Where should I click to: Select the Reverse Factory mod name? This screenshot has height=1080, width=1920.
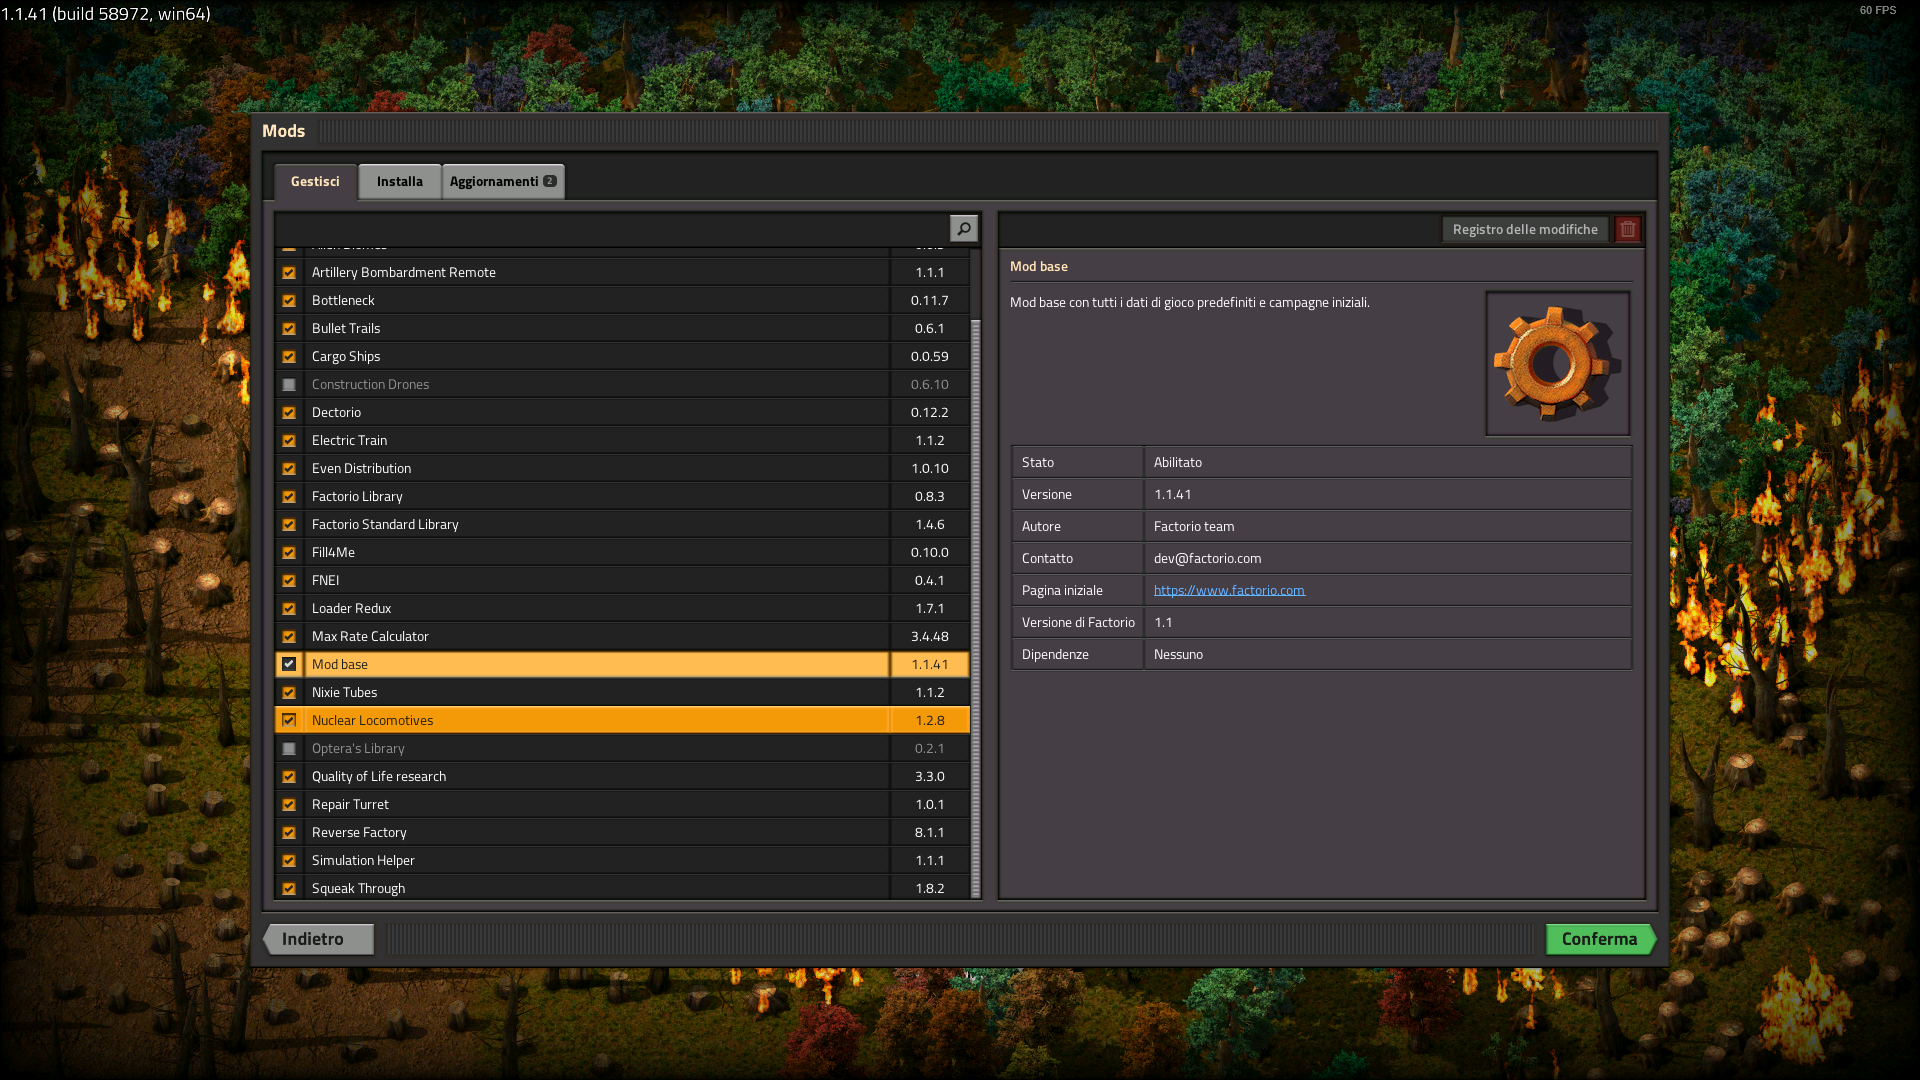[359, 832]
